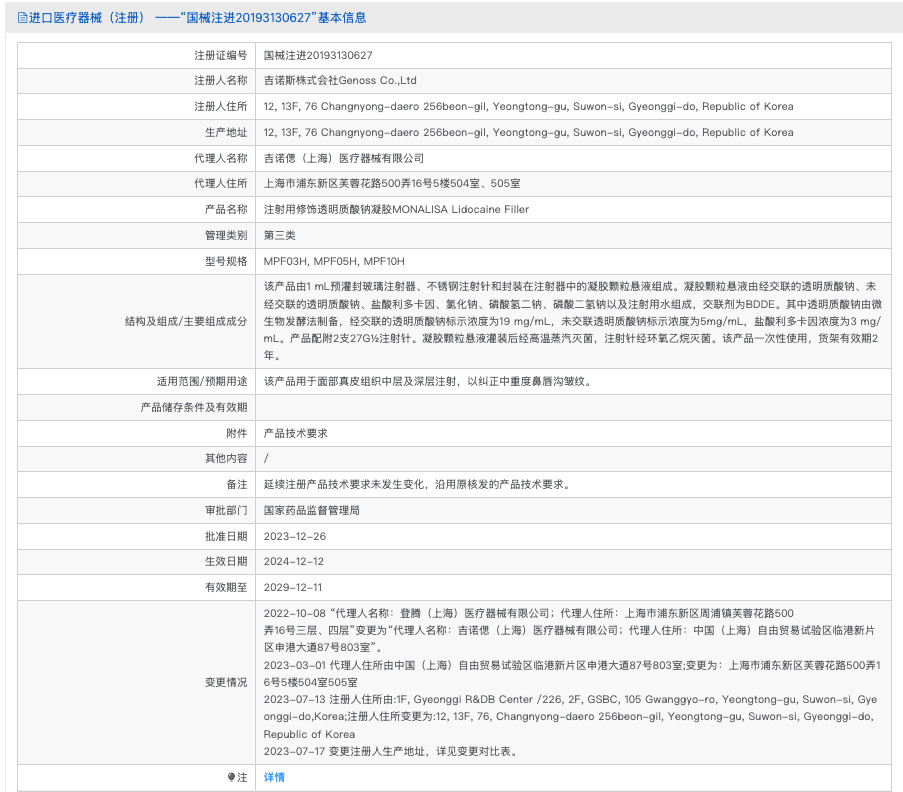Image resolution: width=903 pixels, height=792 pixels.
Task: Click the document icon in page header
Action: pyautogui.click(x=22, y=17)
